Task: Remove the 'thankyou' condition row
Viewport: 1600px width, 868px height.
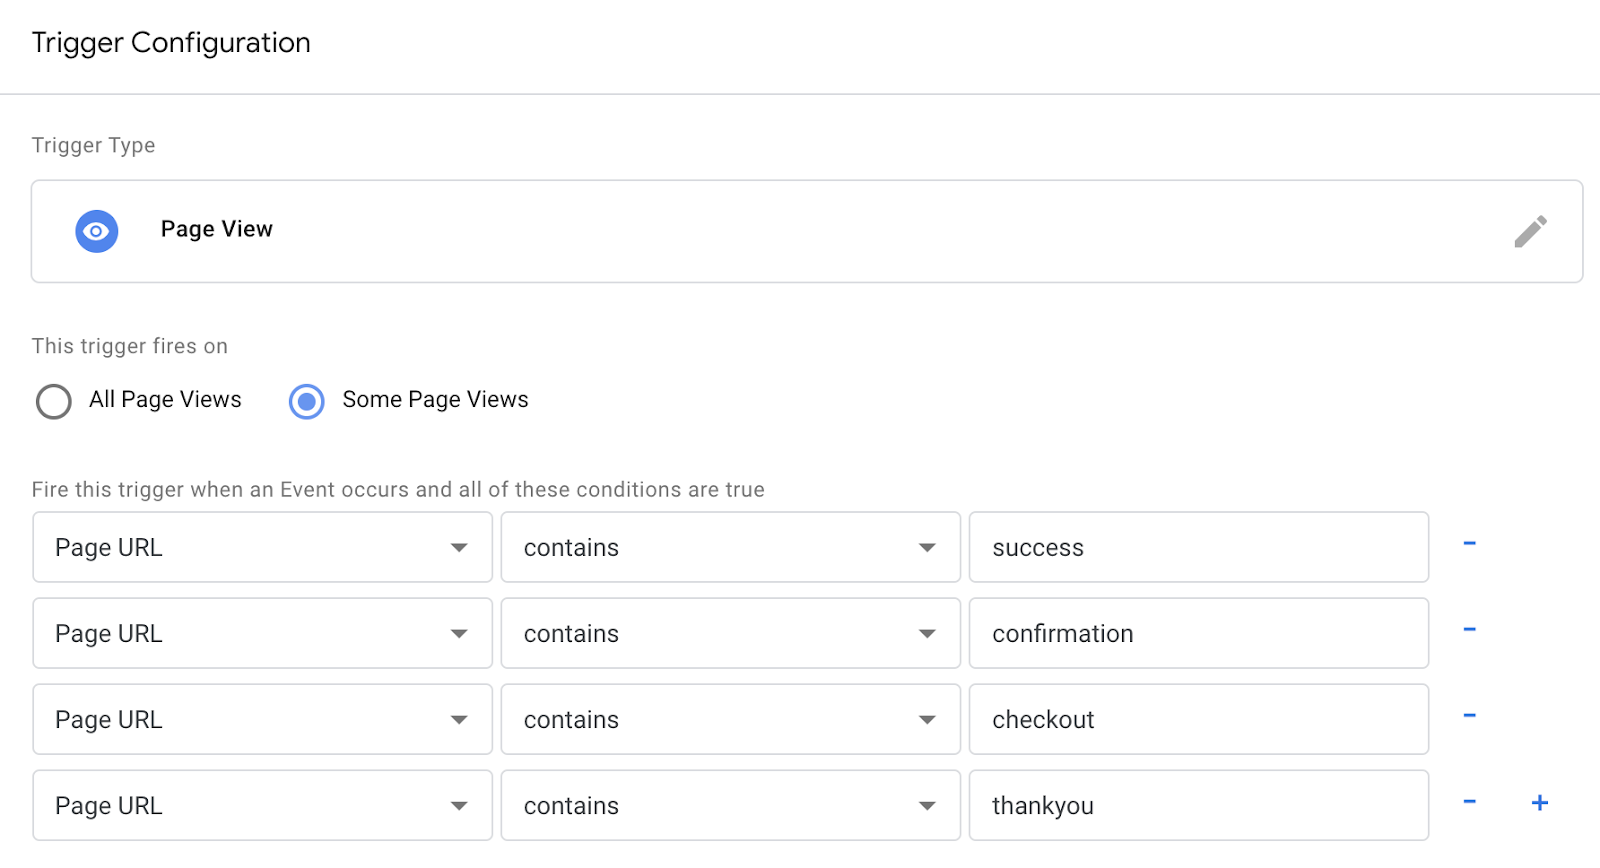Action: click(x=1469, y=802)
